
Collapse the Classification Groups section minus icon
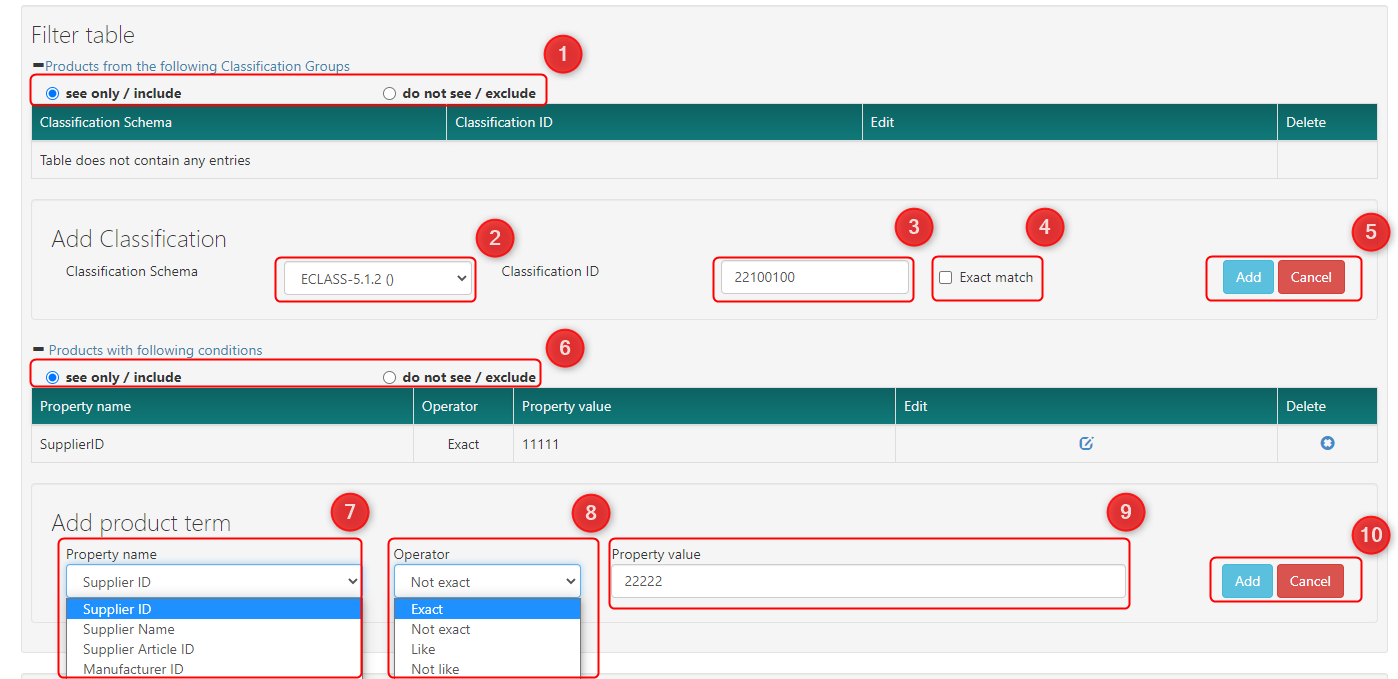38,66
